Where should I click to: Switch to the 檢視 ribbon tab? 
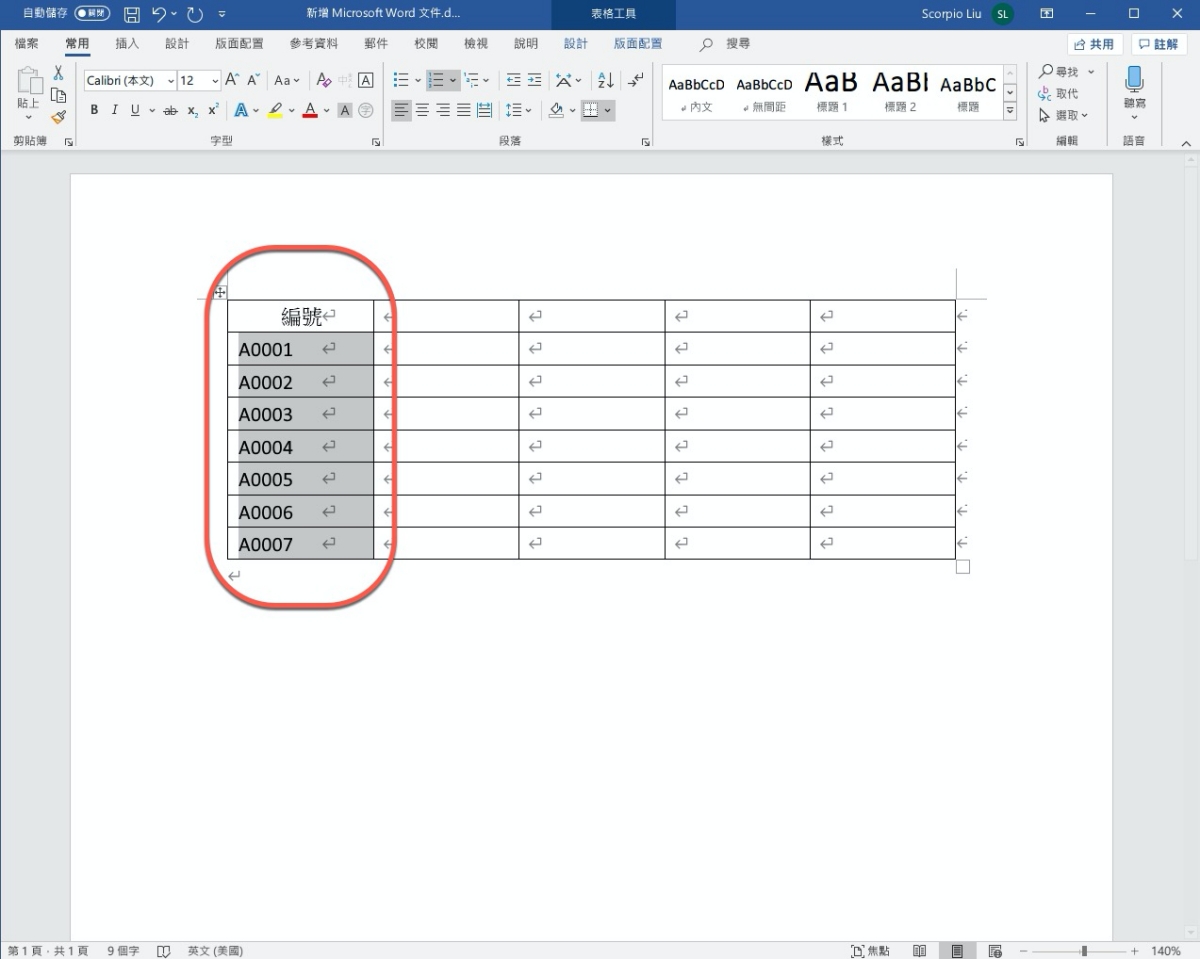476,44
